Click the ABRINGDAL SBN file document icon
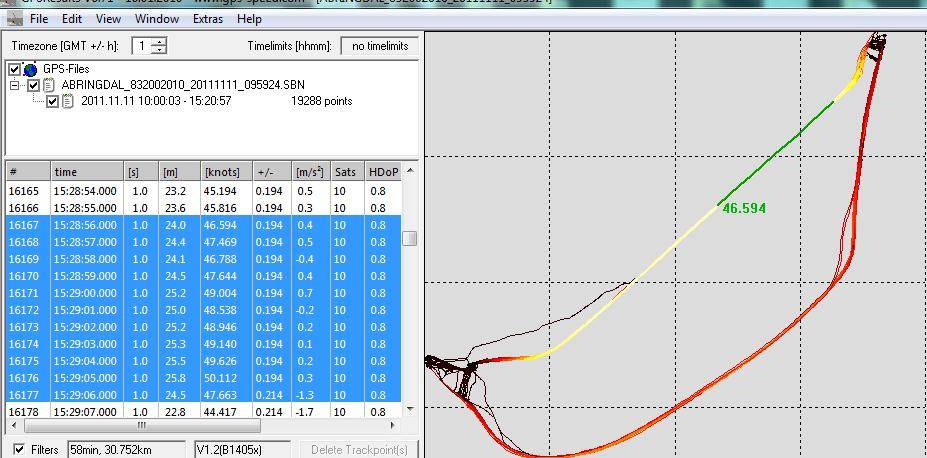This screenshot has height=458, width=927. [49, 85]
